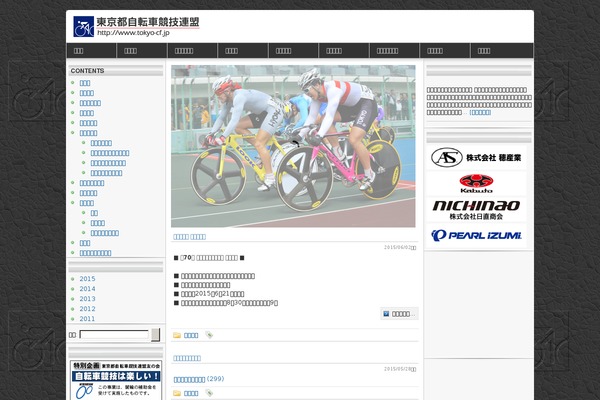Open the 2015 archive link
The image size is (600, 400).
(87, 279)
